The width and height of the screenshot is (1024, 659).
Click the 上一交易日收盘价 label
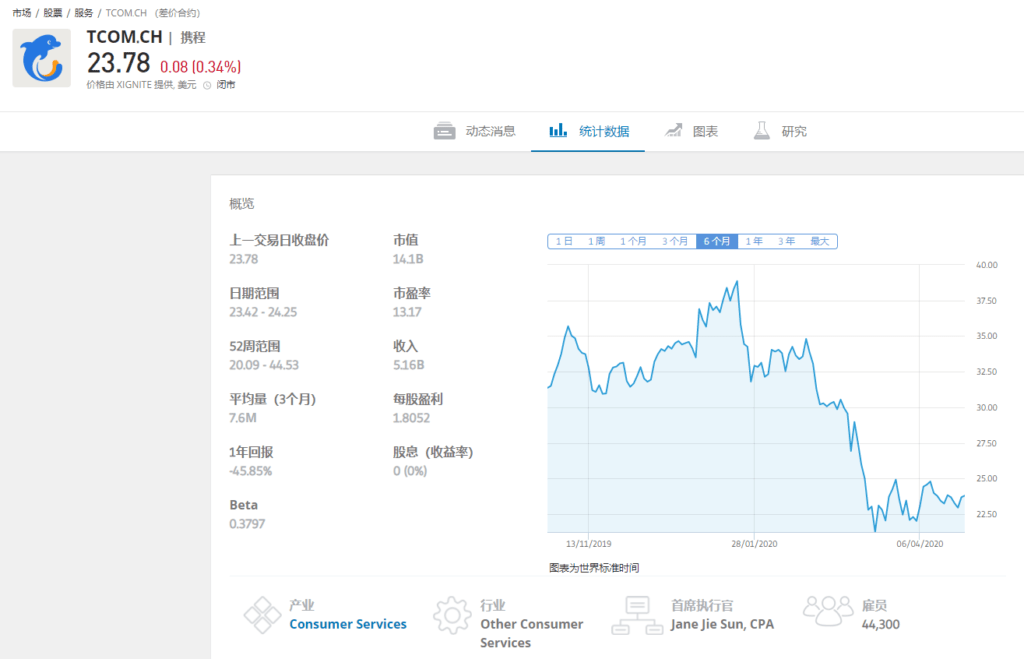pyautogui.click(x=279, y=240)
